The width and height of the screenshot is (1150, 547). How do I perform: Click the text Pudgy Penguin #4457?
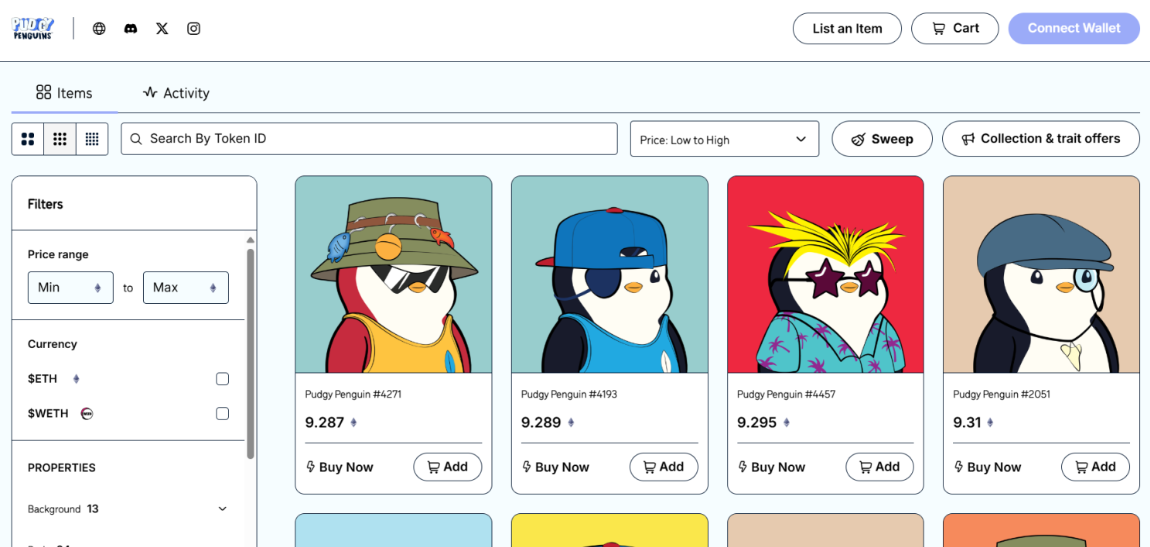[x=785, y=394]
